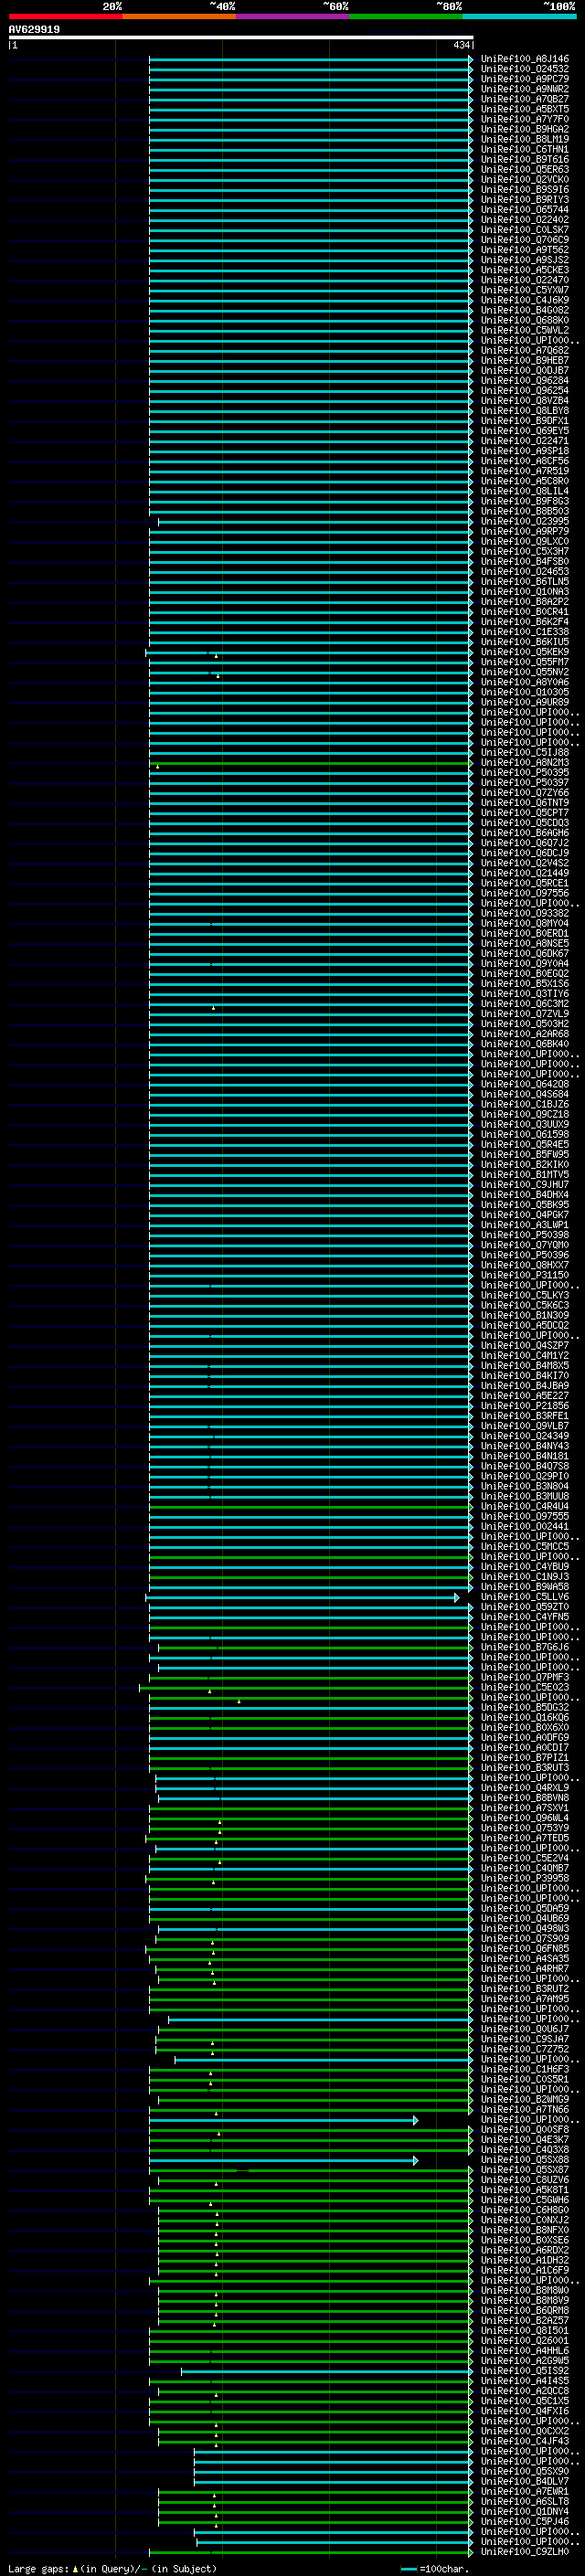Select hit UniRef100_B9HEB7
Screen dimensions: 585x2576
click(x=525, y=360)
